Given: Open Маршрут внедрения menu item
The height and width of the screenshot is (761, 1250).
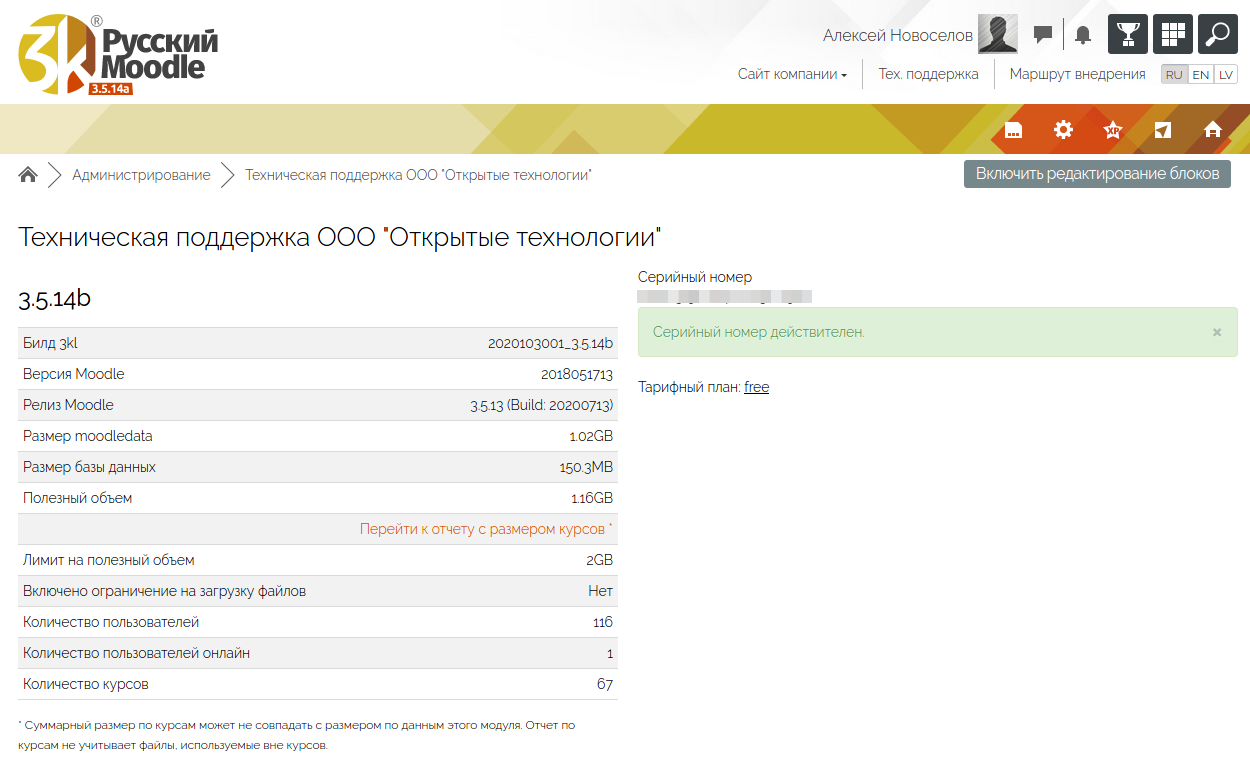Looking at the screenshot, I should tap(1077, 74).
